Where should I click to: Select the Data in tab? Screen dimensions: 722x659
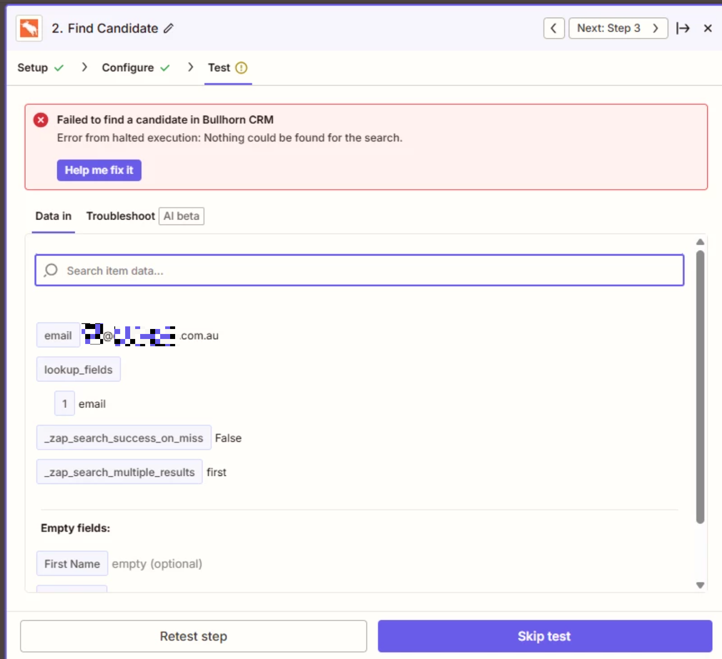pyautogui.click(x=53, y=216)
